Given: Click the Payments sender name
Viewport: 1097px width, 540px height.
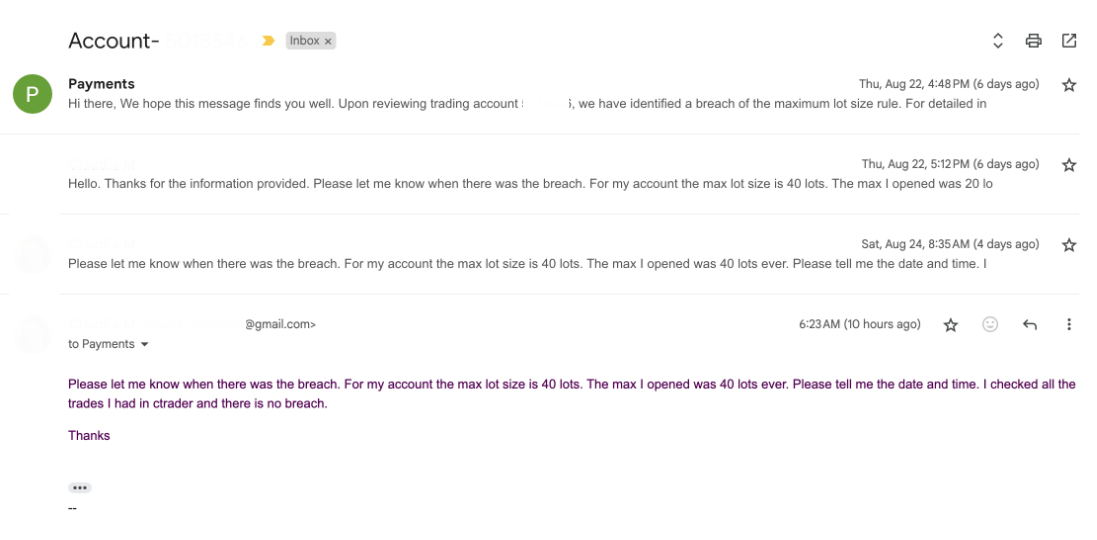Looking at the screenshot, I should click(101, 84).
